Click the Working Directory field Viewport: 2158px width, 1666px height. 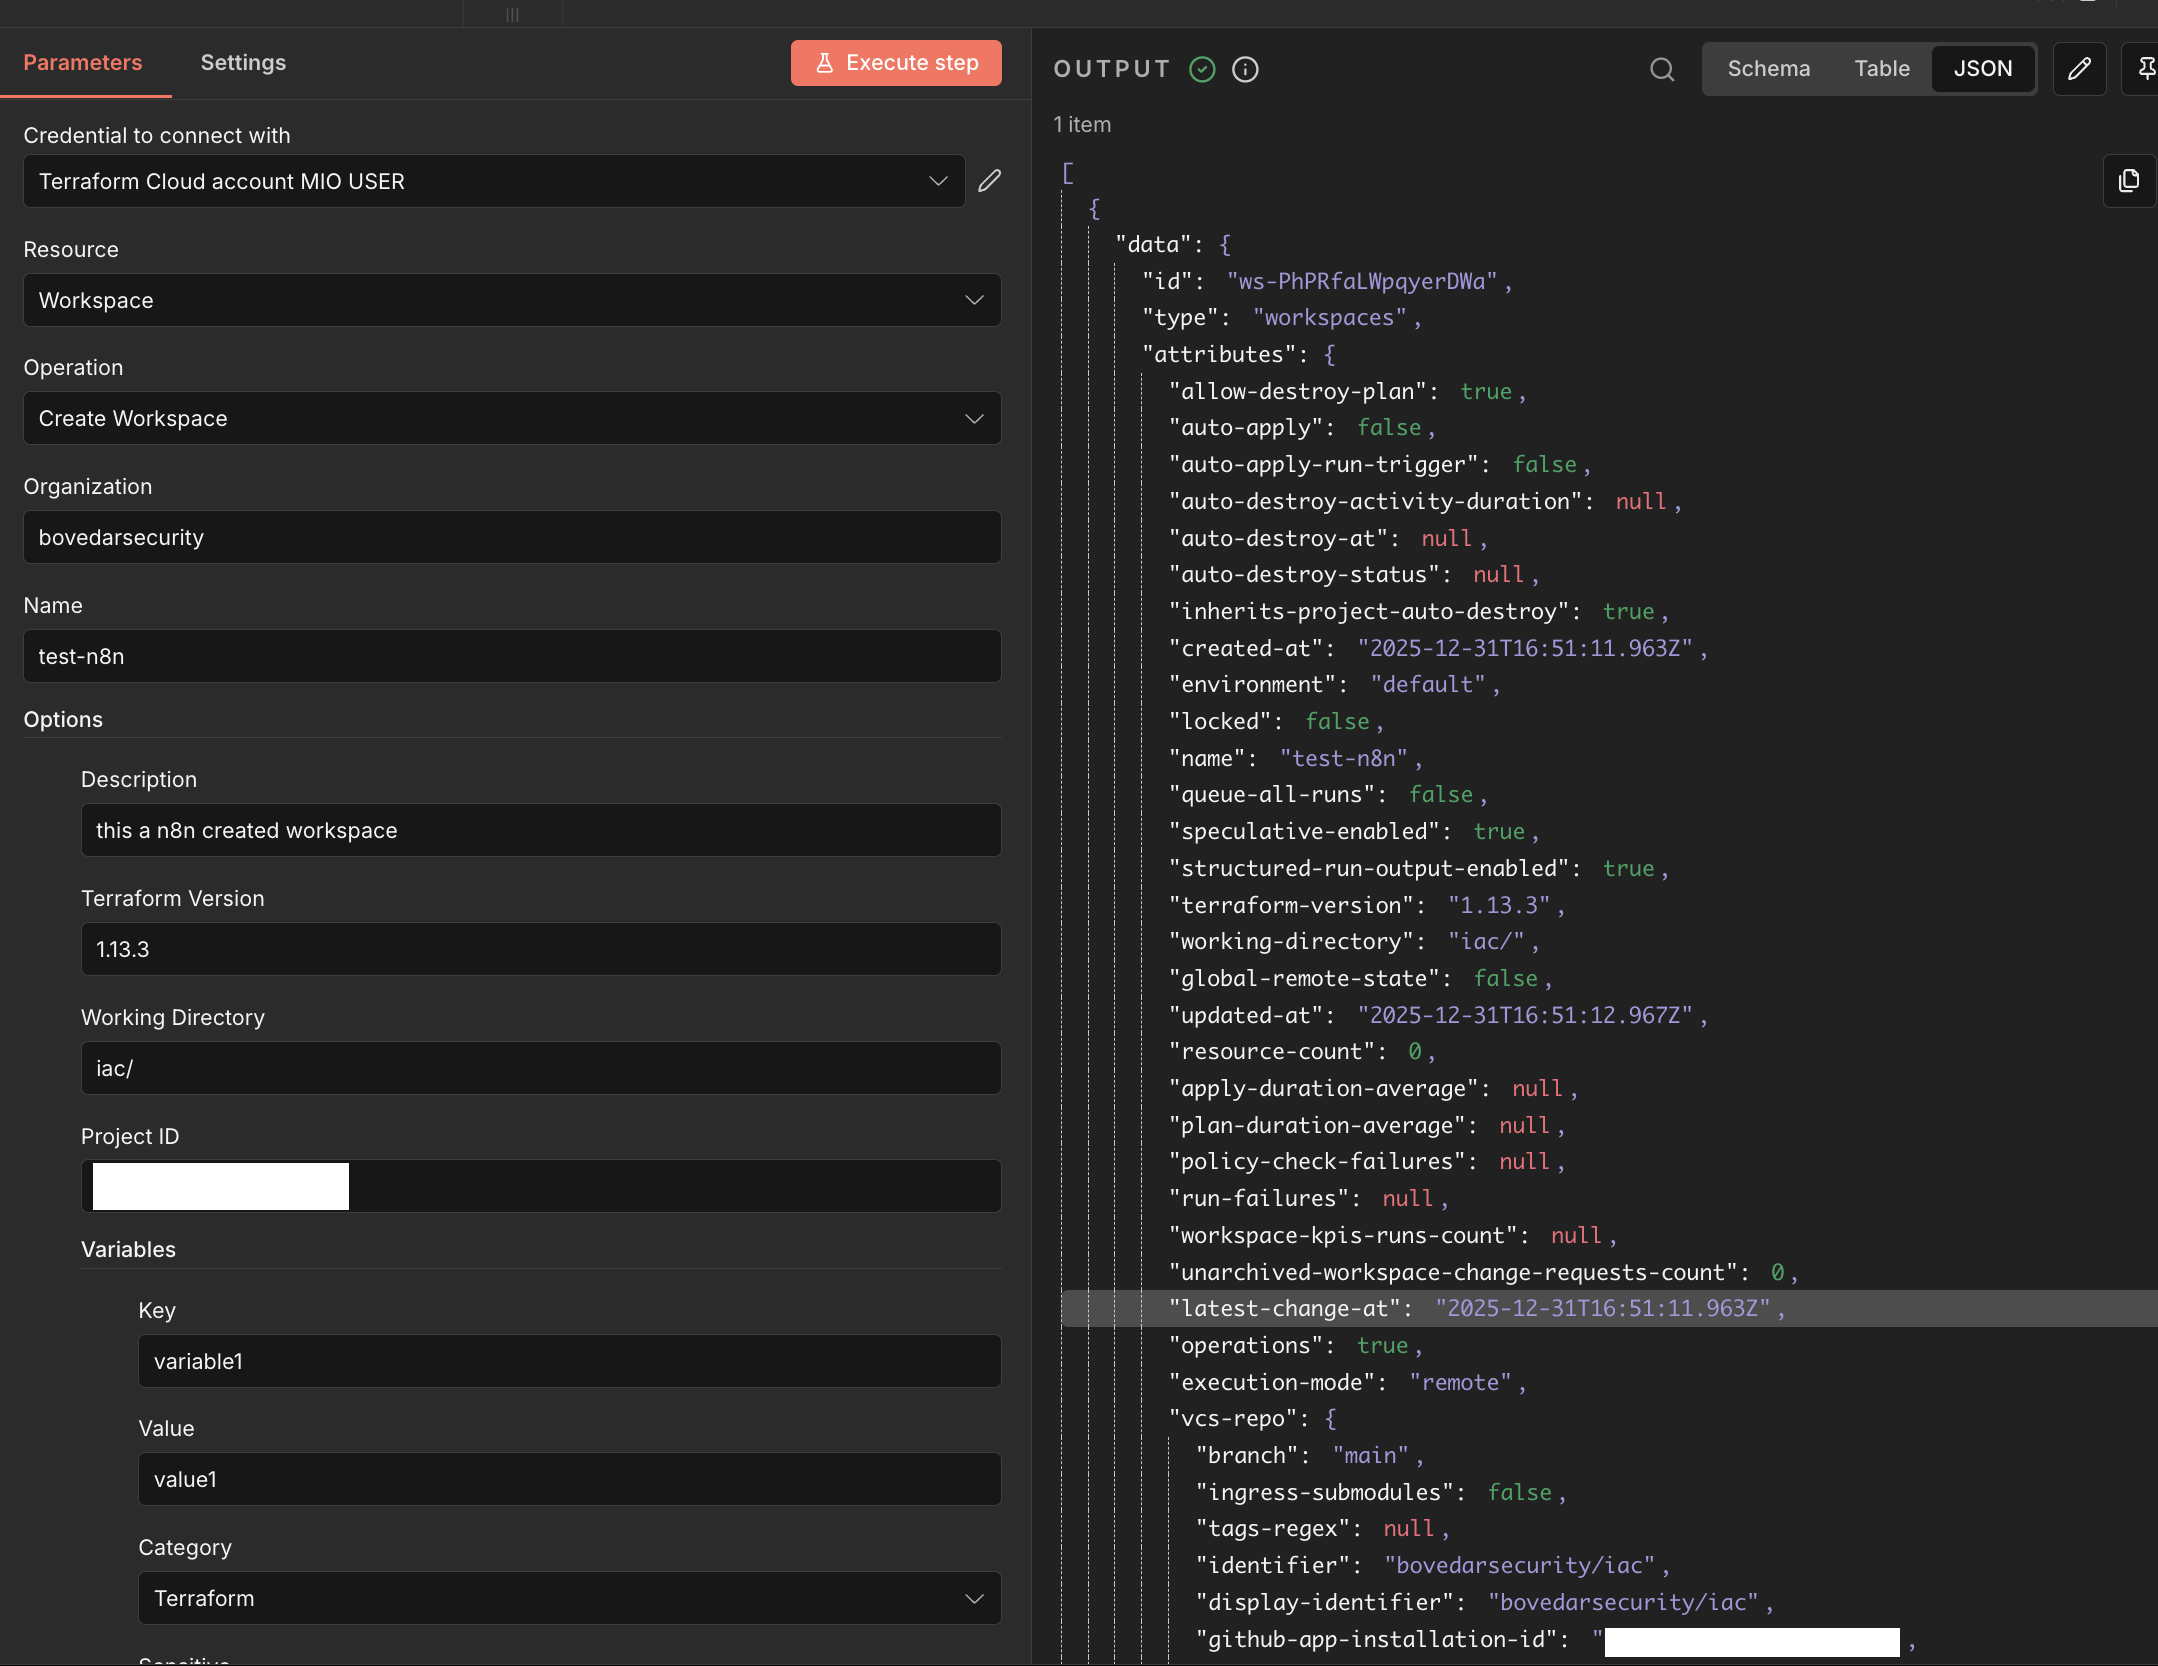(x=541, y=1068)
